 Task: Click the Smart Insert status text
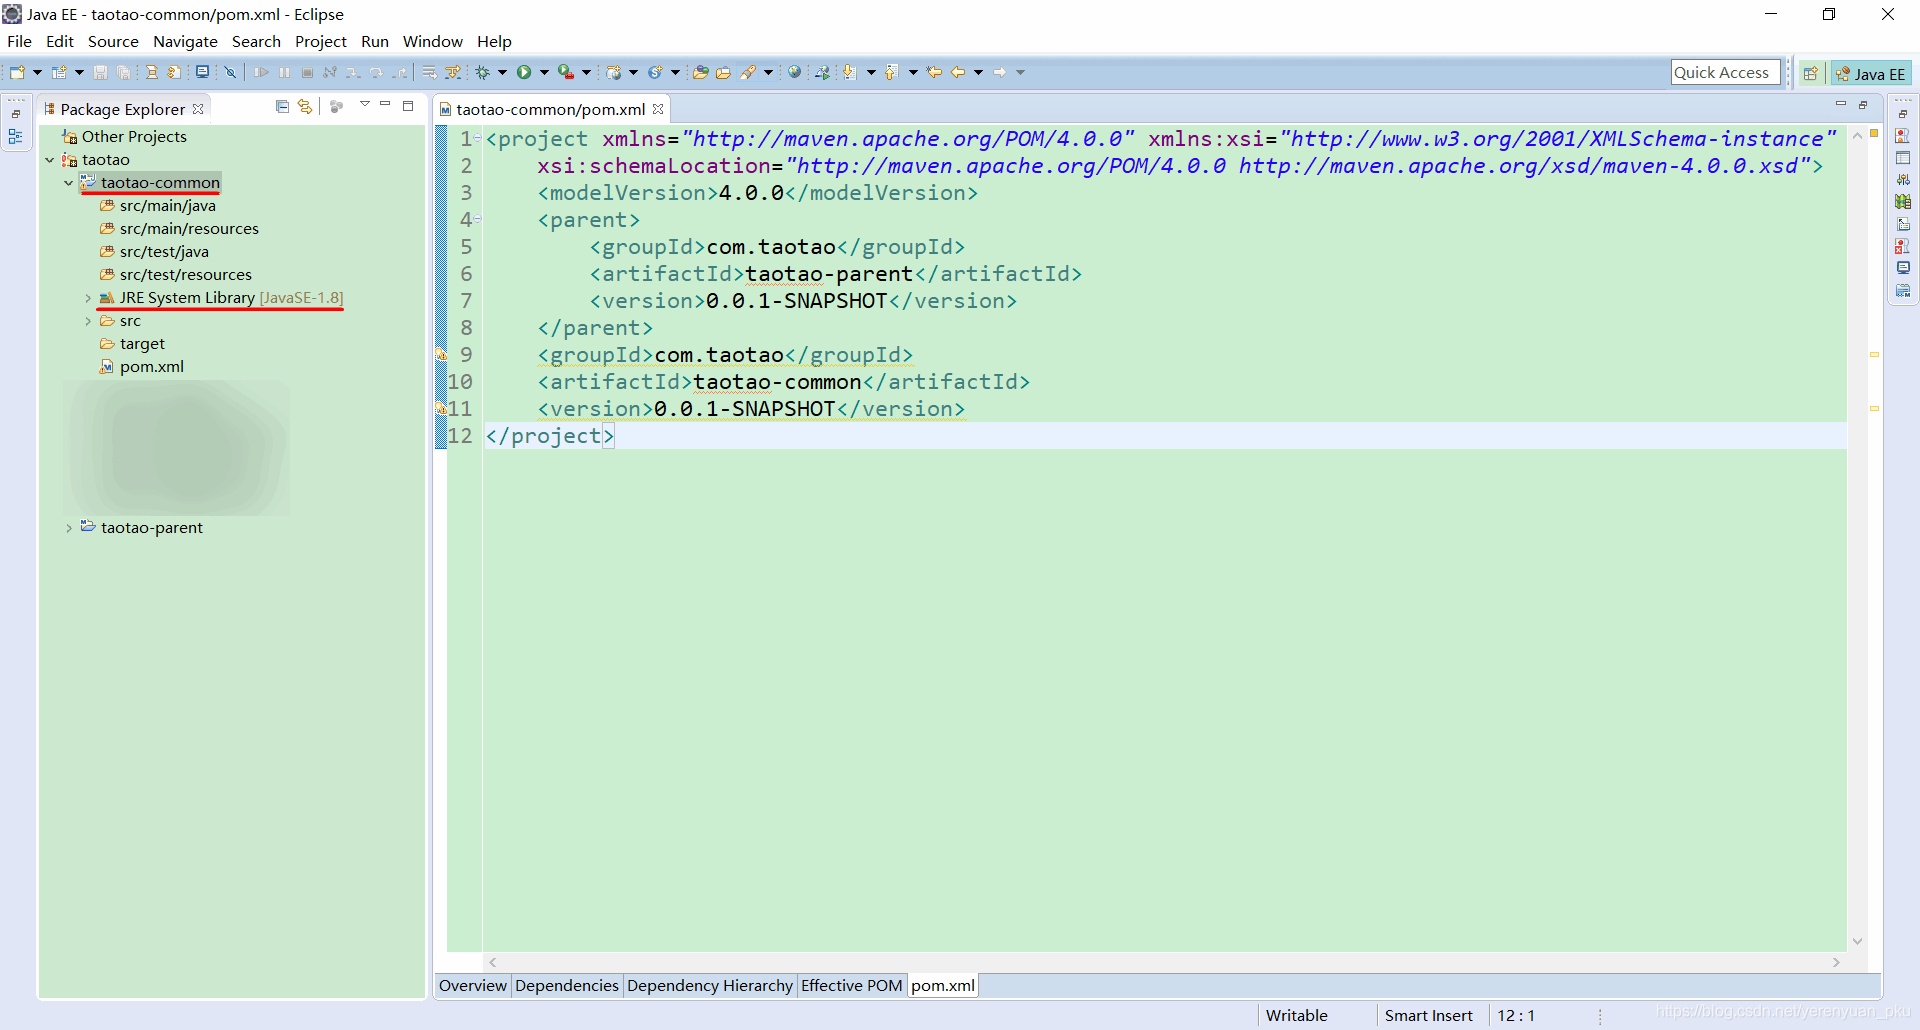tap(1428, 1015)
